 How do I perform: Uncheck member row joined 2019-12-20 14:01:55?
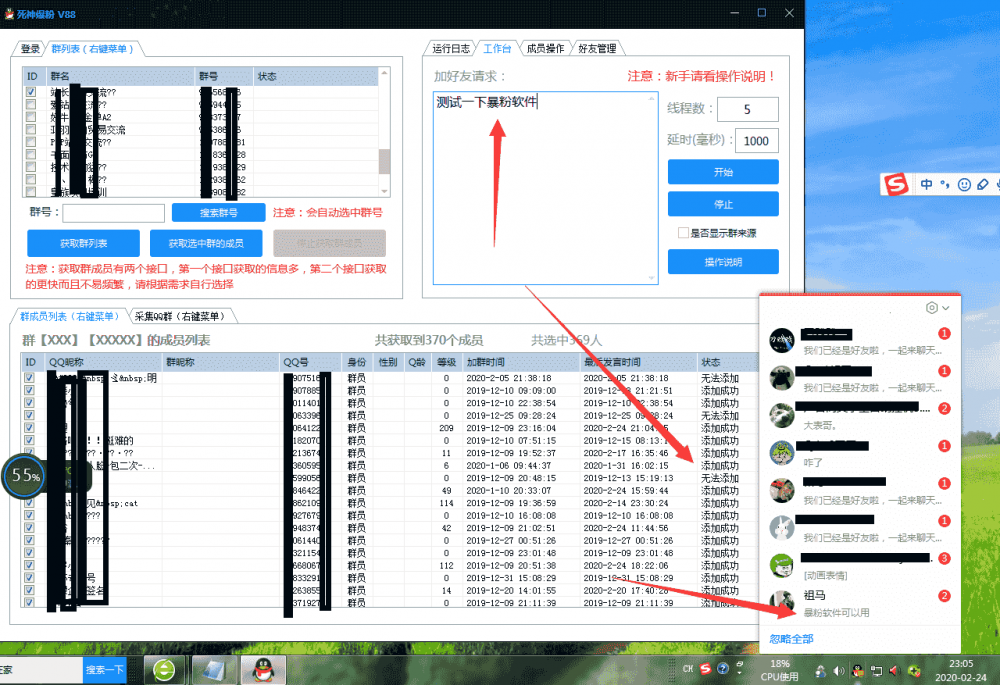(x=29, y=590)
